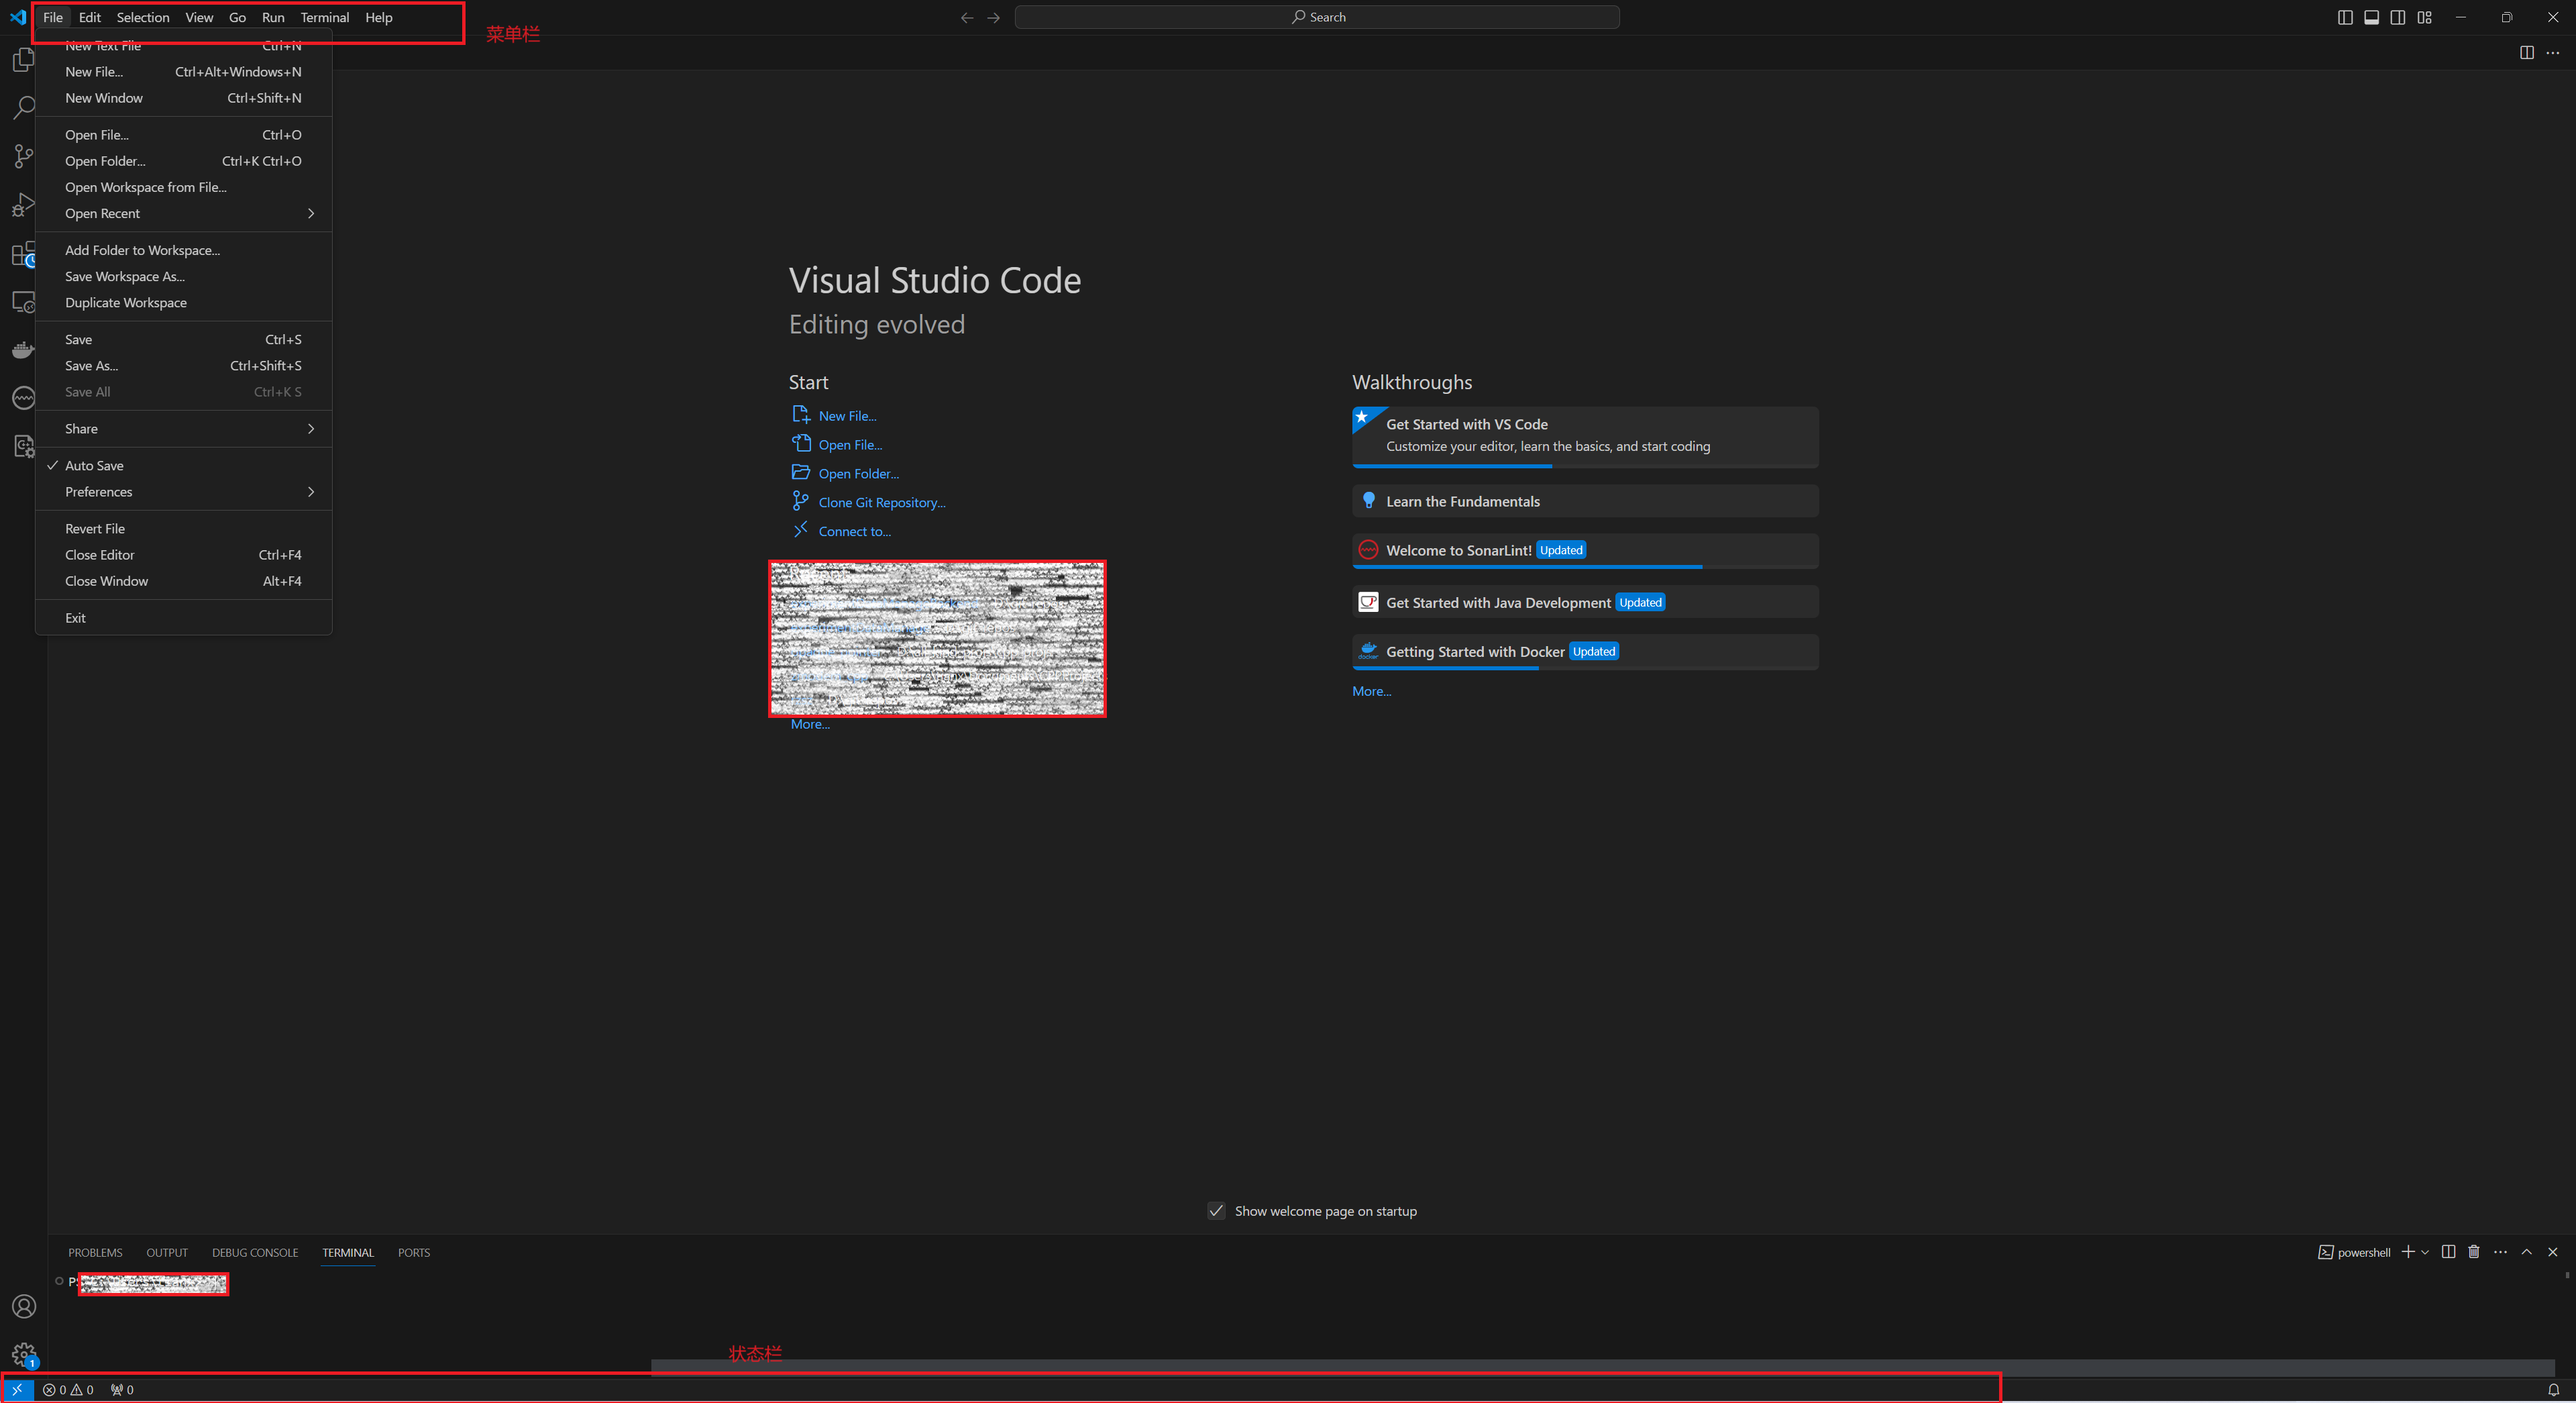Select the powershell terminal label
Viewport: 2576px width, 1403px height.
pos(2354,1252)
